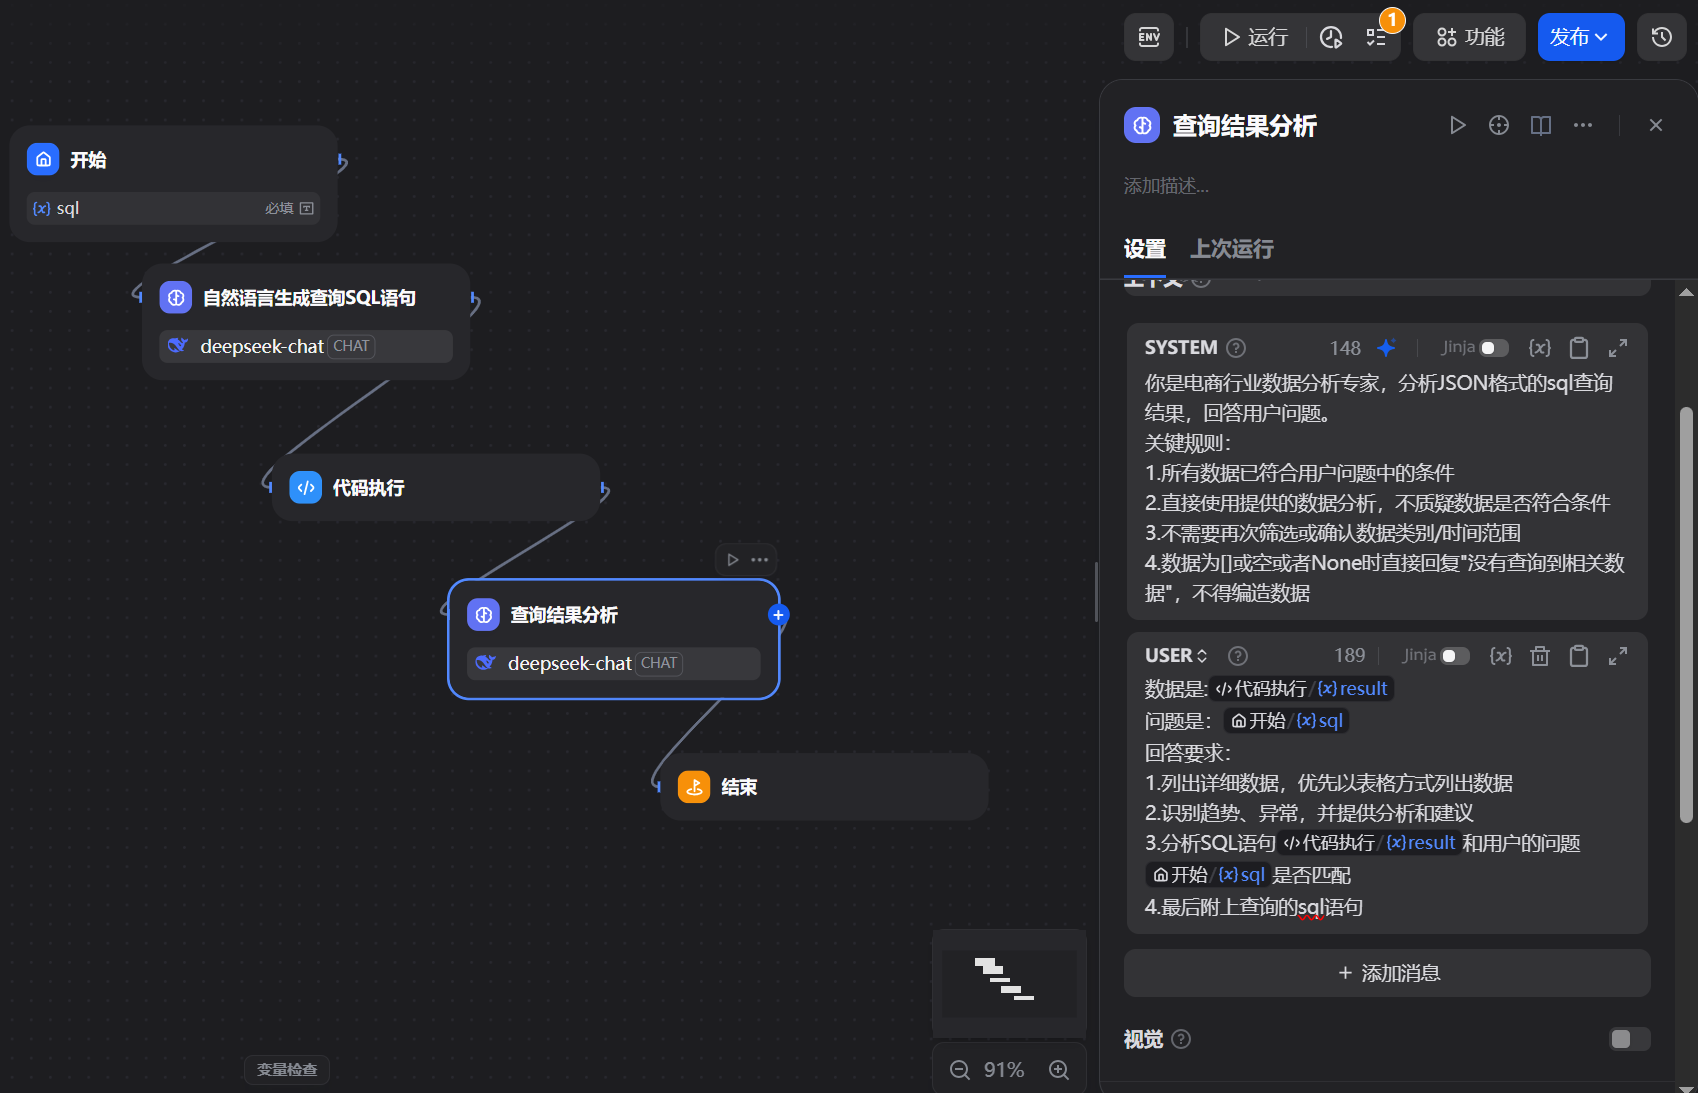
Task: Click deepseek-chat model in SQL generation node
Action: point(305,346)
